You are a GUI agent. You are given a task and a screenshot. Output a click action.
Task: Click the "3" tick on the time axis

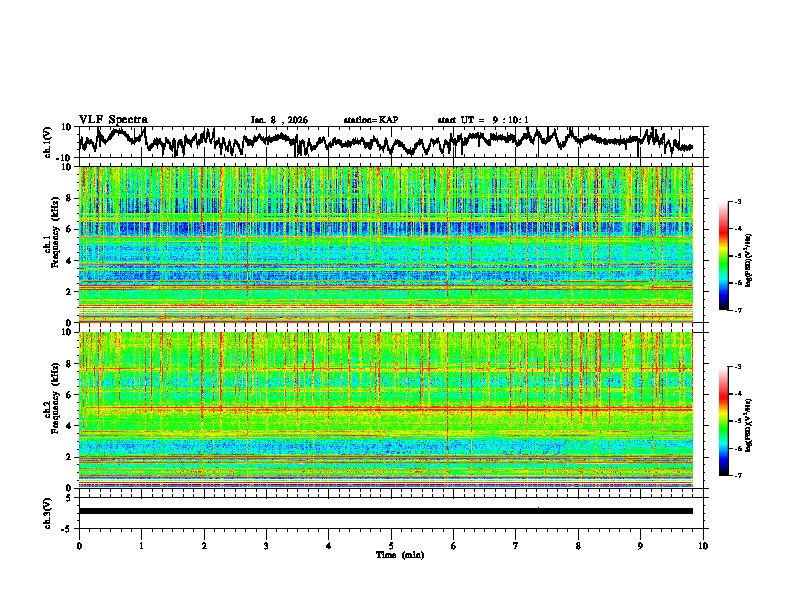(266, 546)
